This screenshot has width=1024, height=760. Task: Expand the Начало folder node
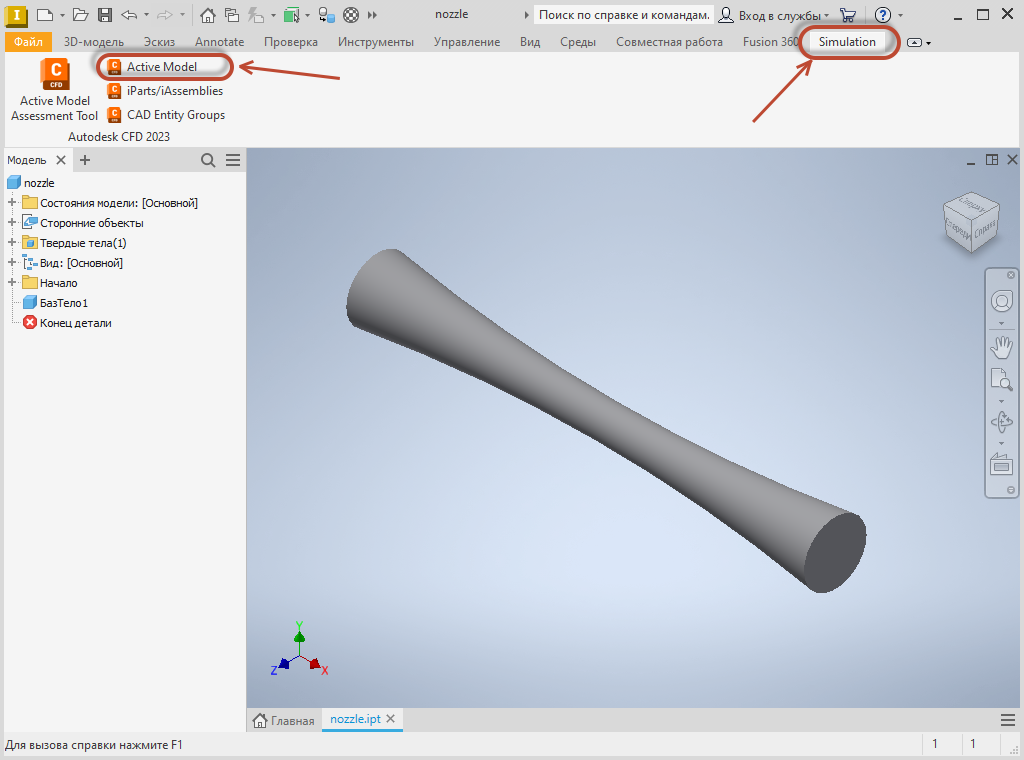(x=12, y=283)
